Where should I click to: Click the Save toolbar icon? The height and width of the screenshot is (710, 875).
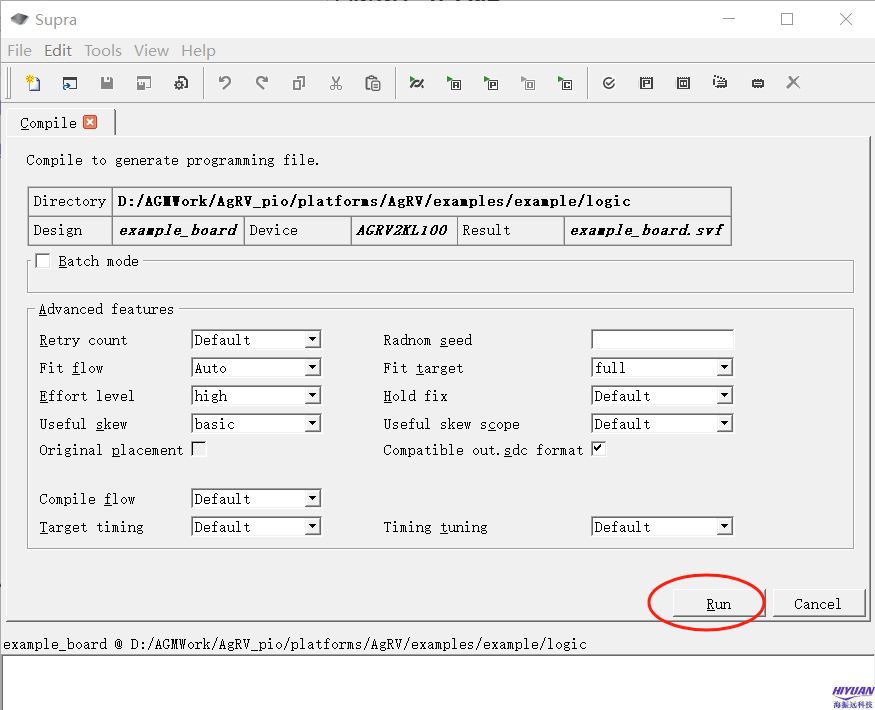click(107, 83)
